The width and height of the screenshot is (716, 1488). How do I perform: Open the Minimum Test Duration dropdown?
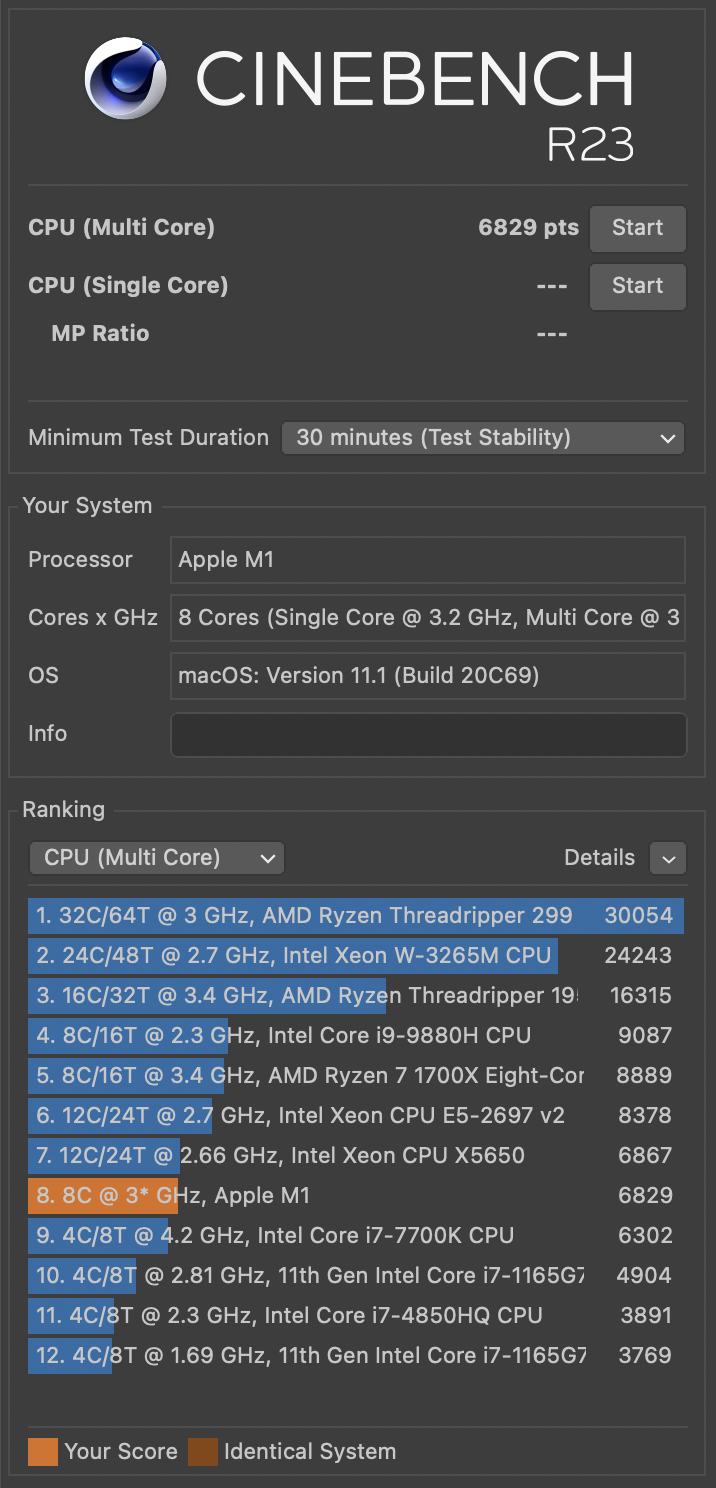click(x=483, y=438)
